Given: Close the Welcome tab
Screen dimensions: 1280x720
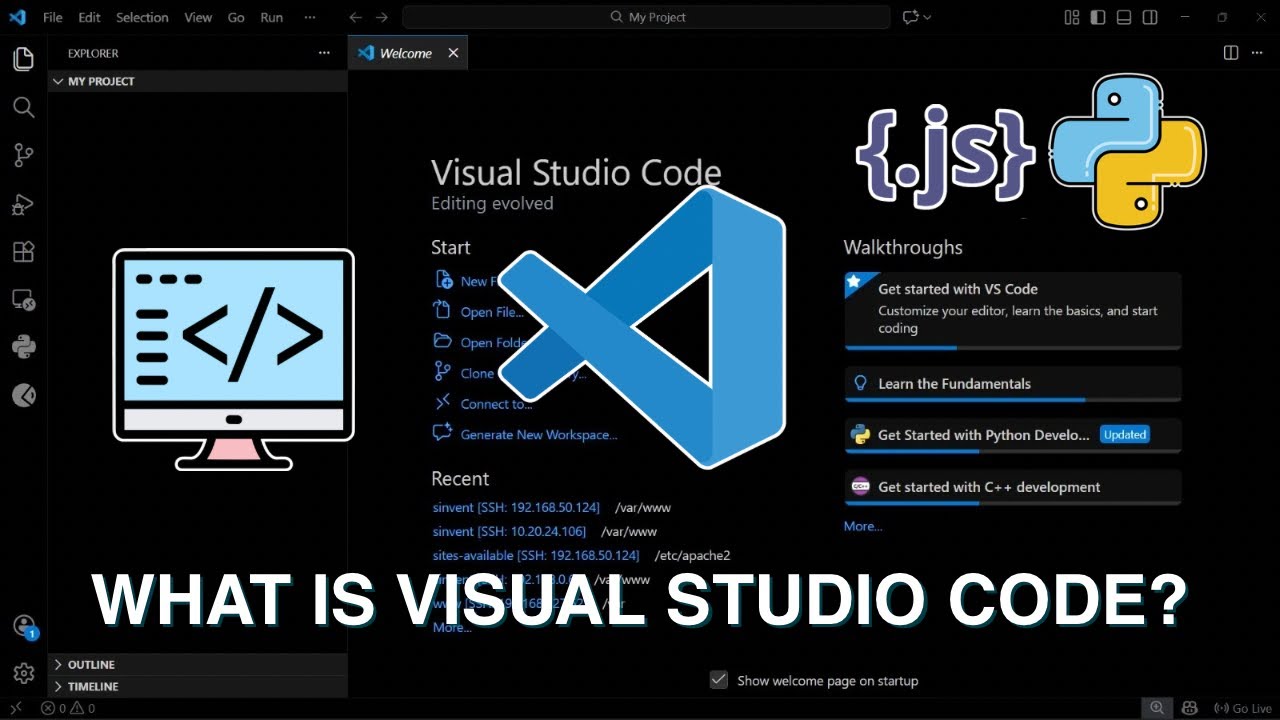Looking at the screenshot, I should [x=453, y=53].
